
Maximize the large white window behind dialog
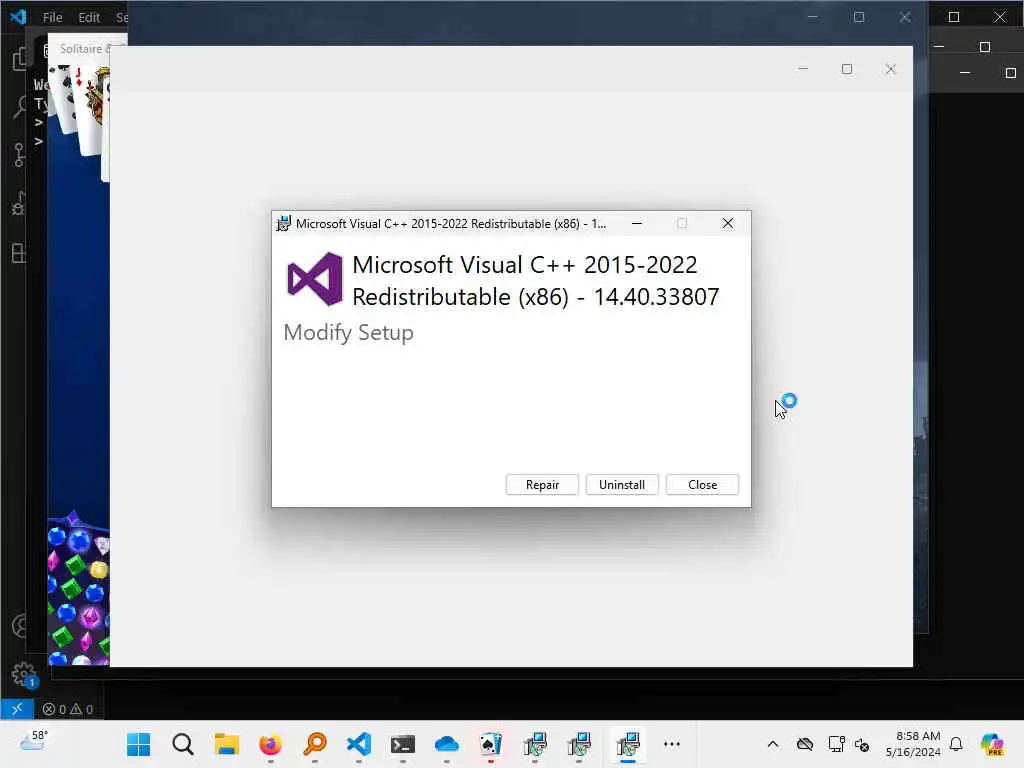click(x=847, y=69)
